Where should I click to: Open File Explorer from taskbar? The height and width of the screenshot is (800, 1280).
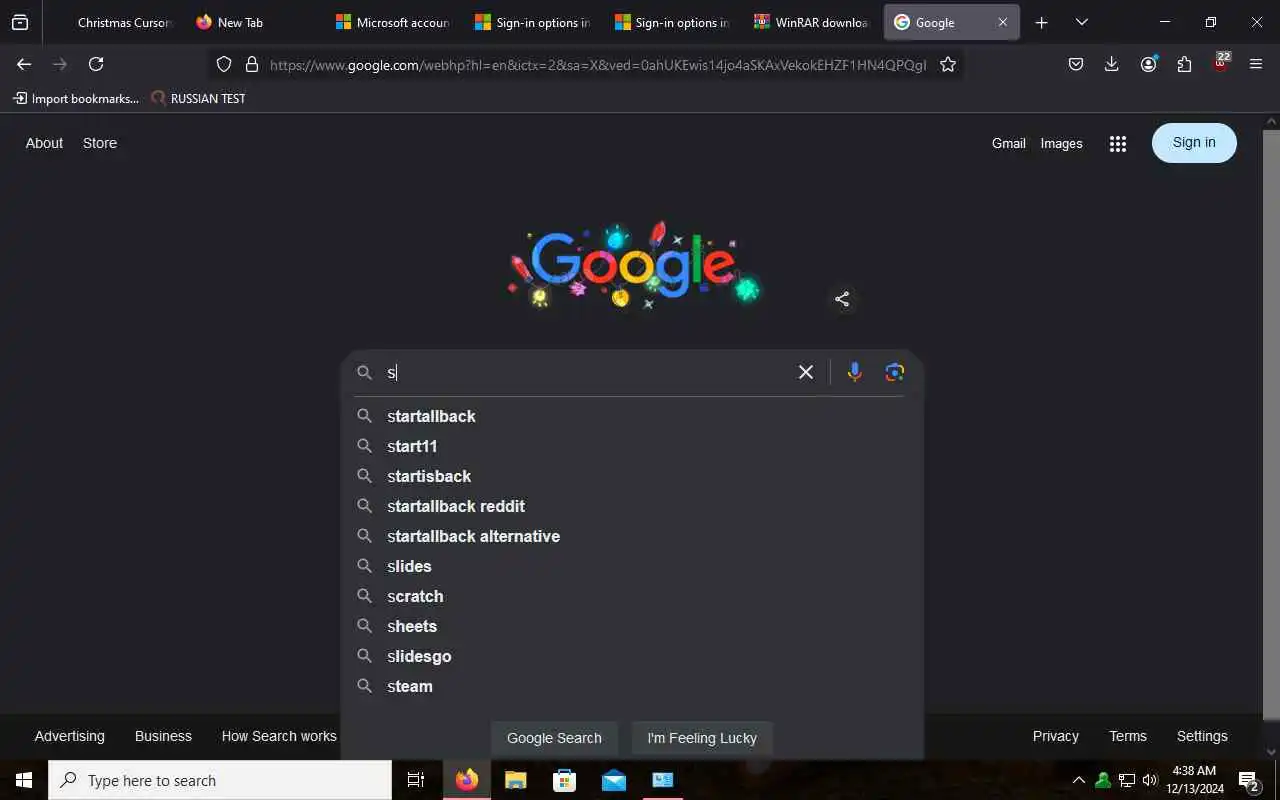[x=515, y=780]
